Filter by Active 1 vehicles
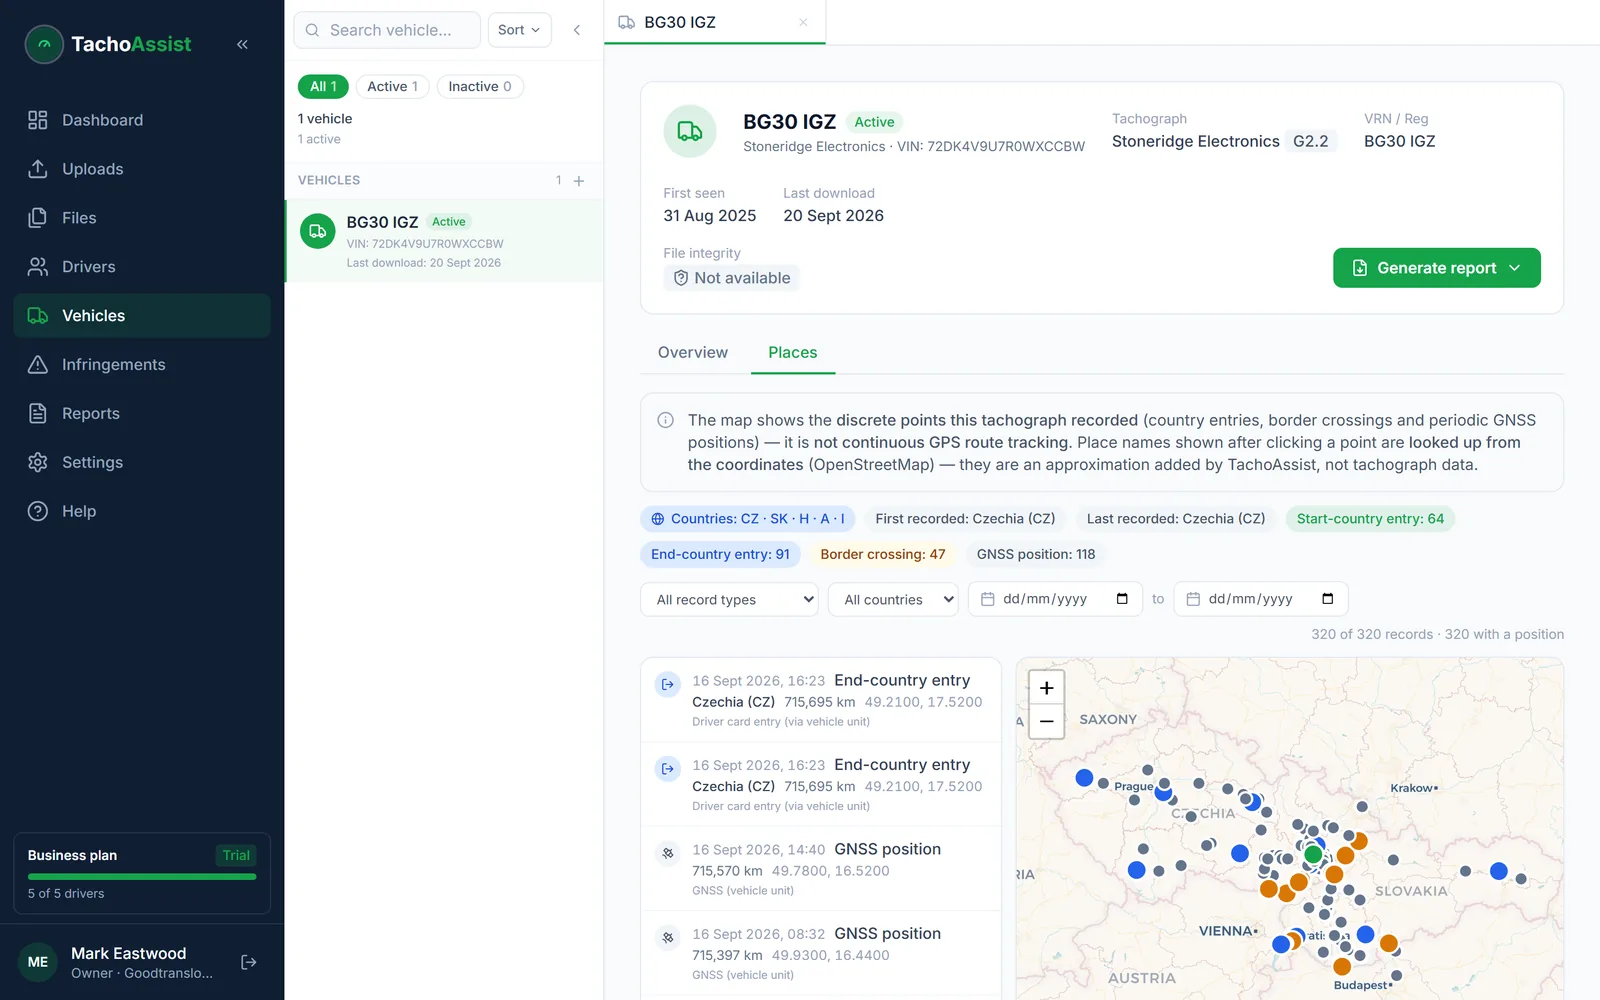This screenshot has height=1000, width=1600. pyautogui.click(x=393, y=87)
